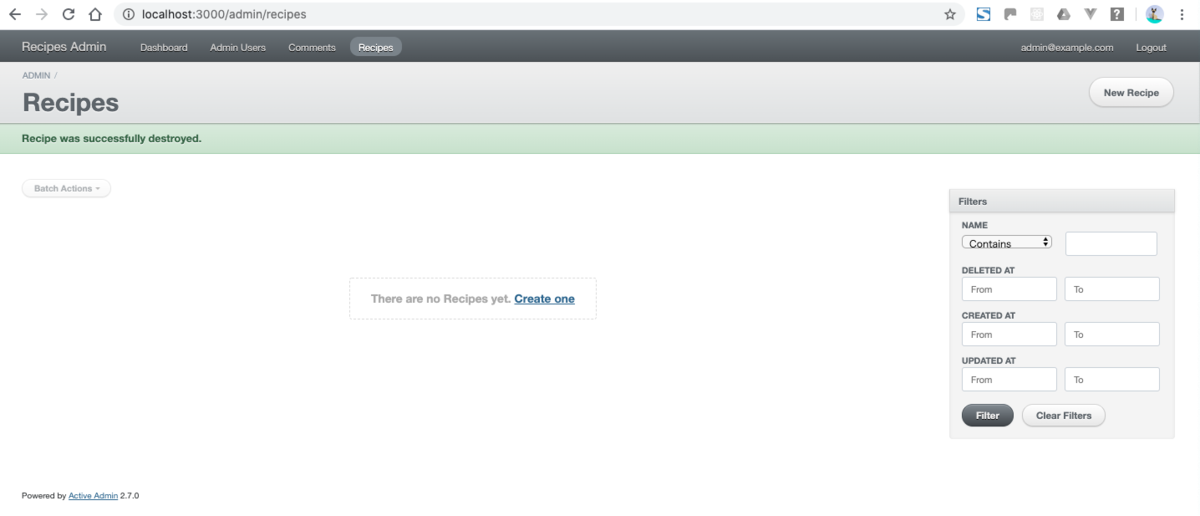
Task: Select the Recipes tab
Action: (x=376, y=47)
